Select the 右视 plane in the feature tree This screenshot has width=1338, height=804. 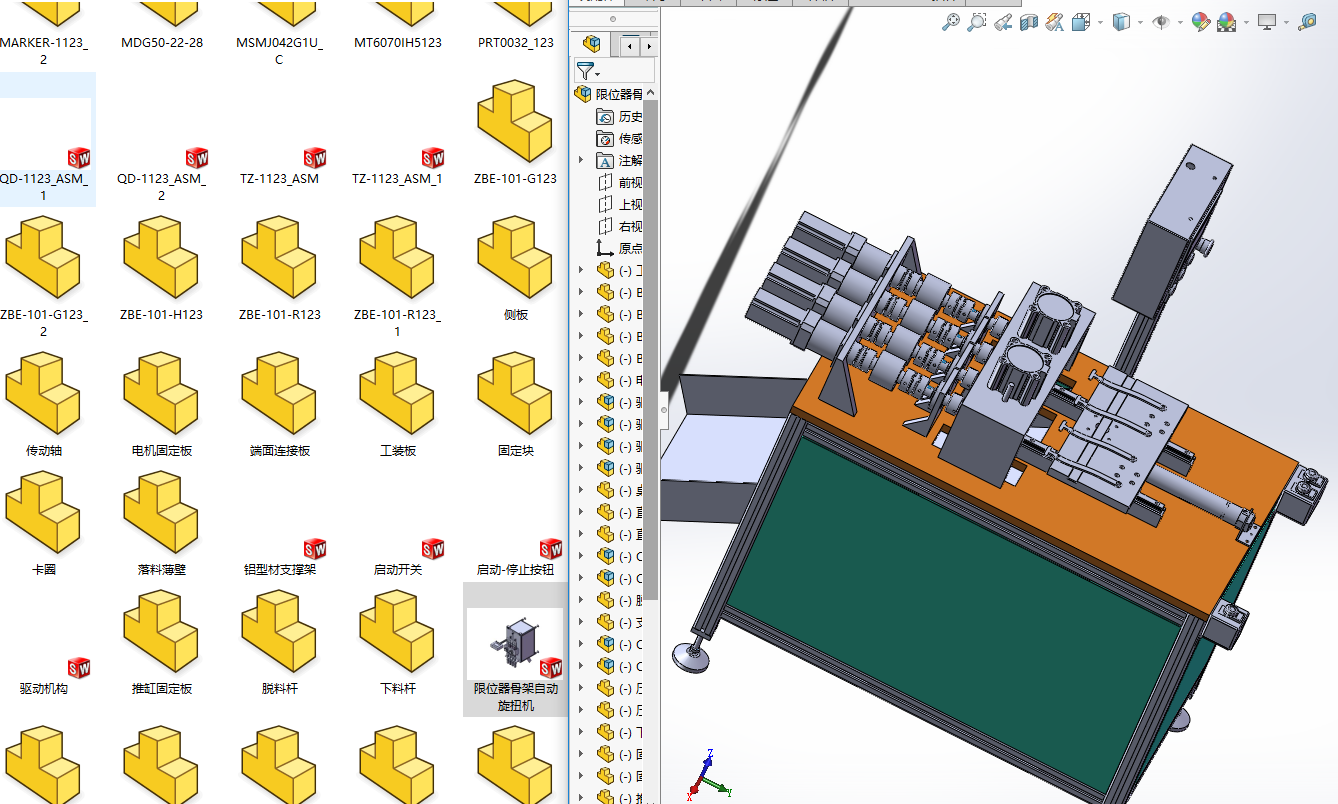[619, 226]
